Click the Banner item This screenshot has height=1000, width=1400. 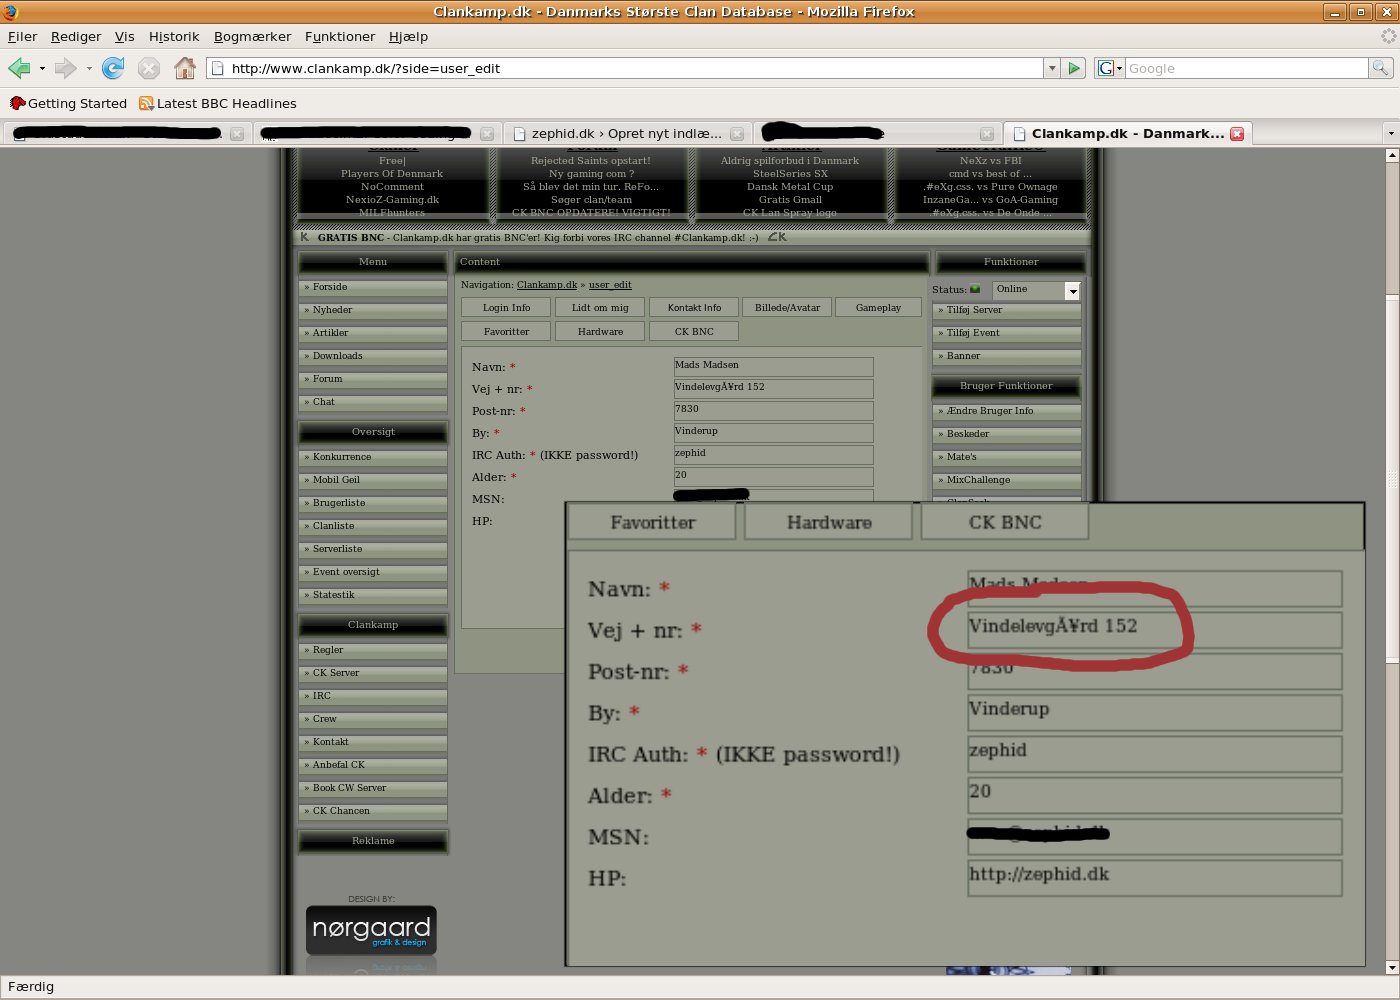tap(1007, 357)
